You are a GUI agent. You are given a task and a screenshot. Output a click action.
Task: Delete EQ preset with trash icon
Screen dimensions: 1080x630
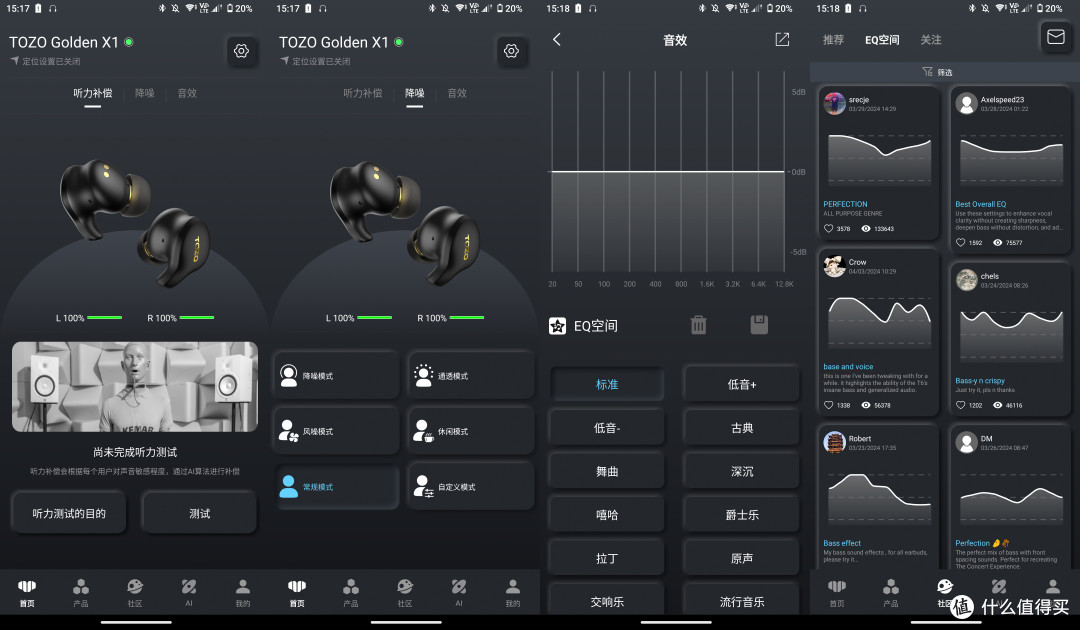pyautogui.click(x=698, y=325)
